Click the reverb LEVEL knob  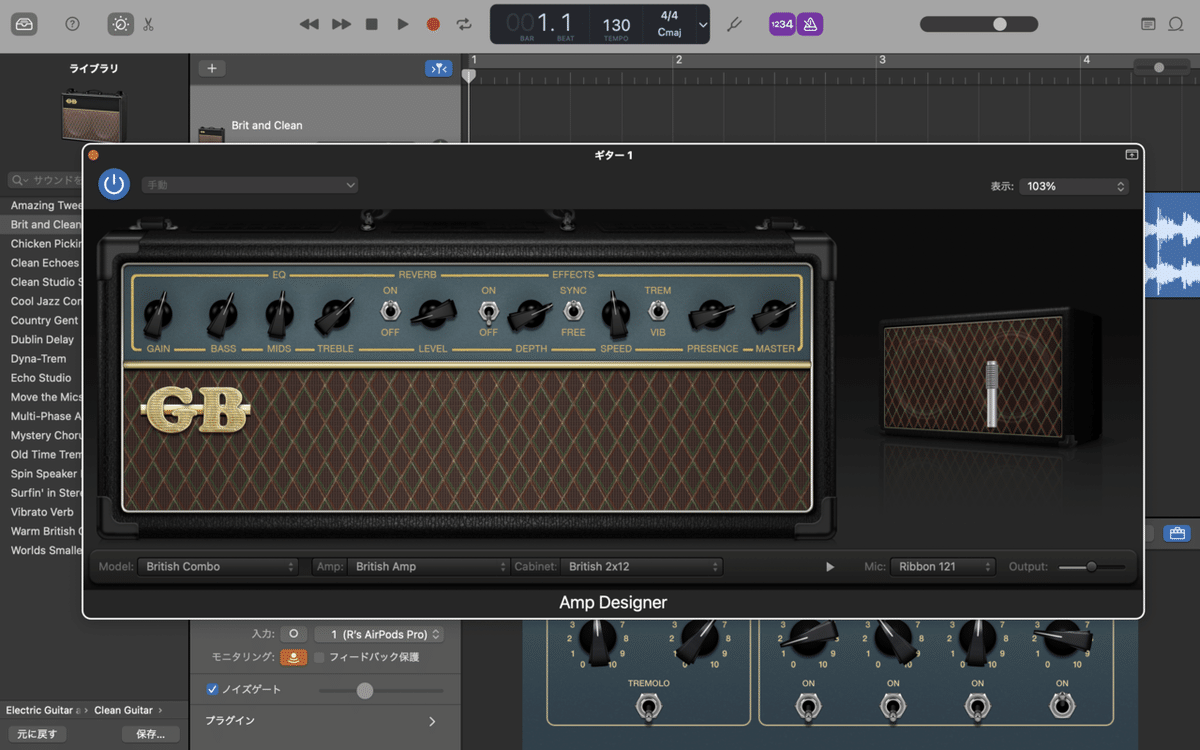click(433, 316)
